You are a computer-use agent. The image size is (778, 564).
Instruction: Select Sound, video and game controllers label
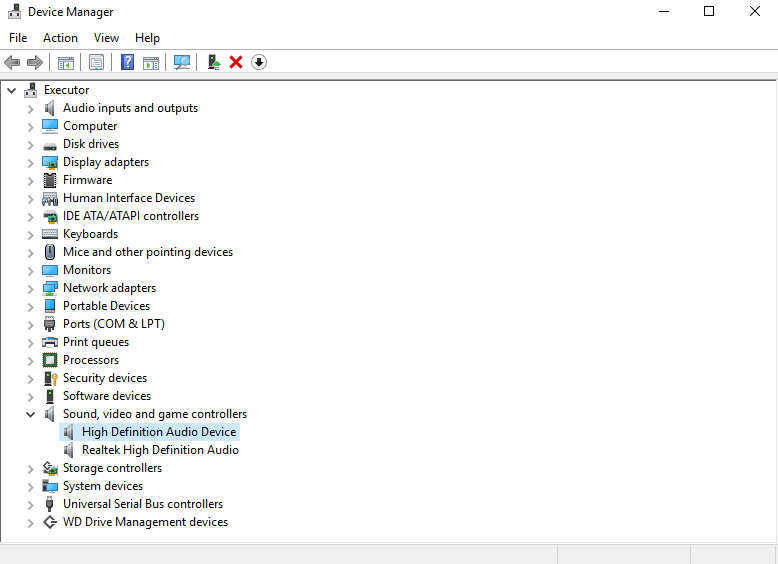click(x=155, y=414)
